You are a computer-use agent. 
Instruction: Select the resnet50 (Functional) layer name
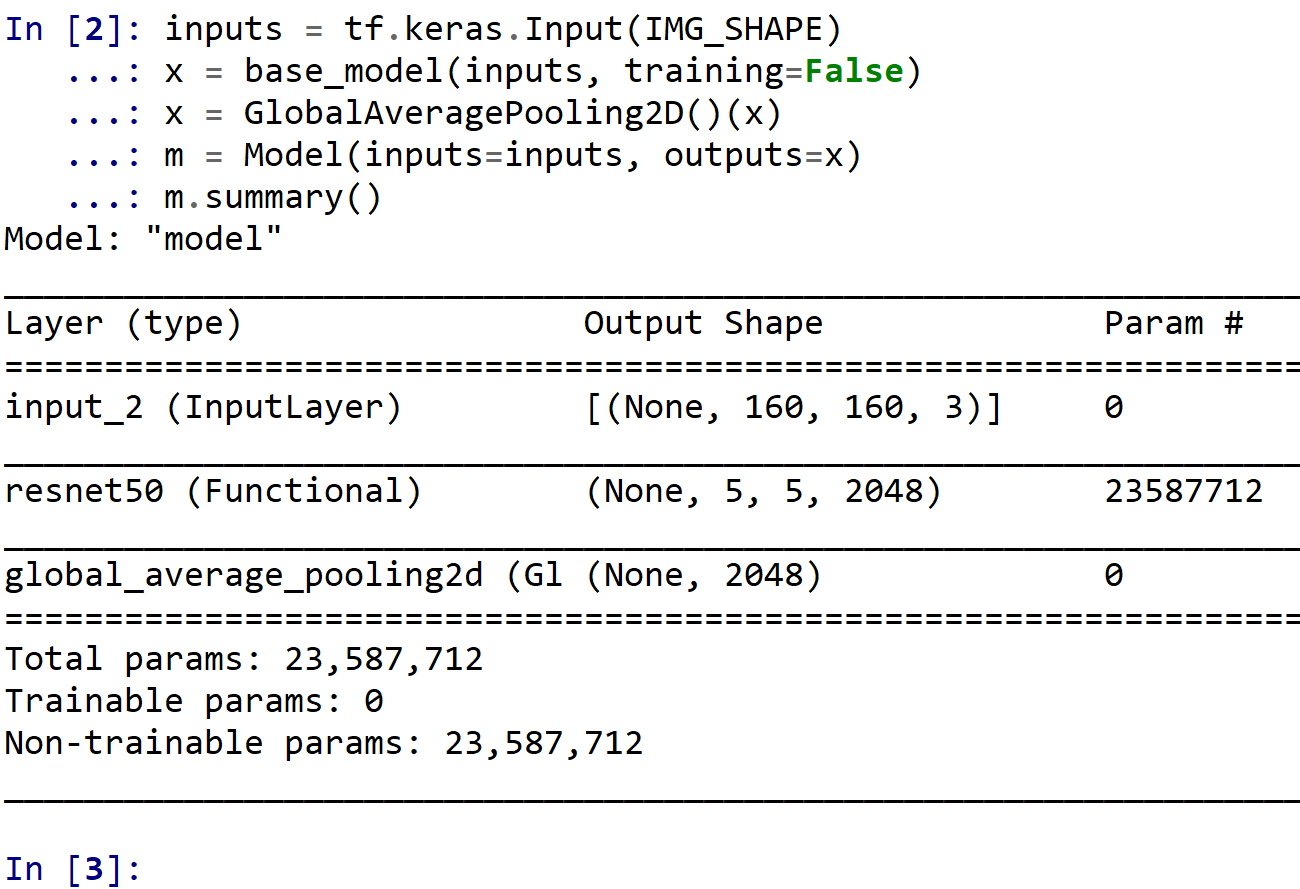coord(213,491)
